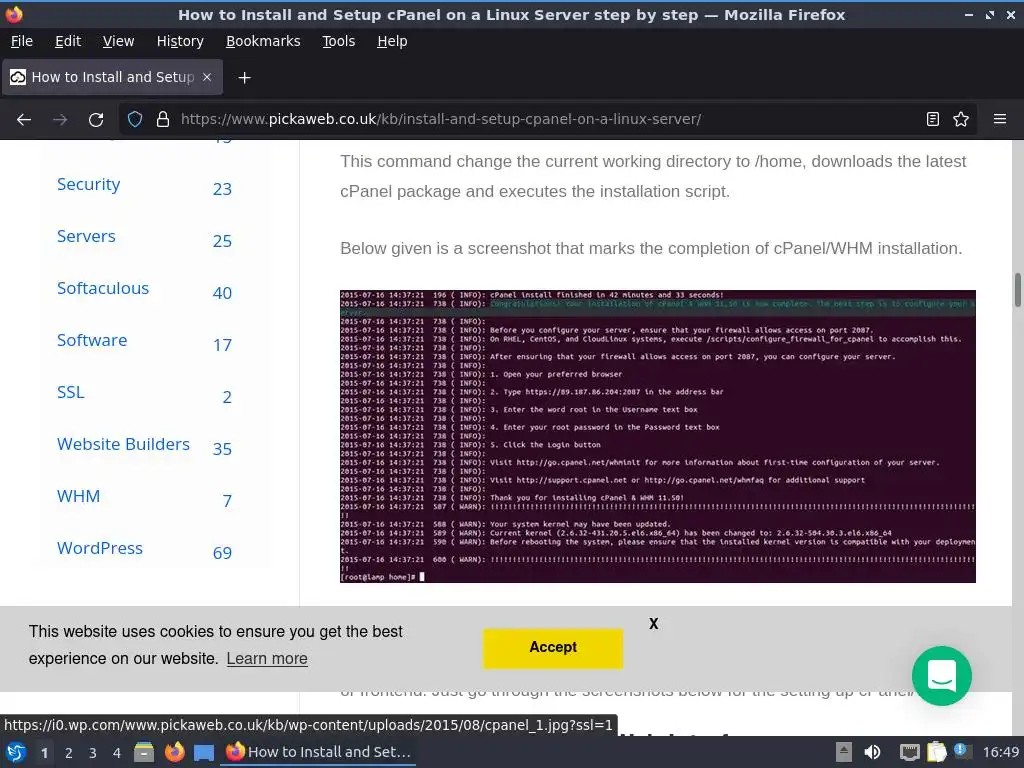Screen dimensions: 1024x768
Task: Launch Firefox from taskbar launcher
Action: pos(174,752)
